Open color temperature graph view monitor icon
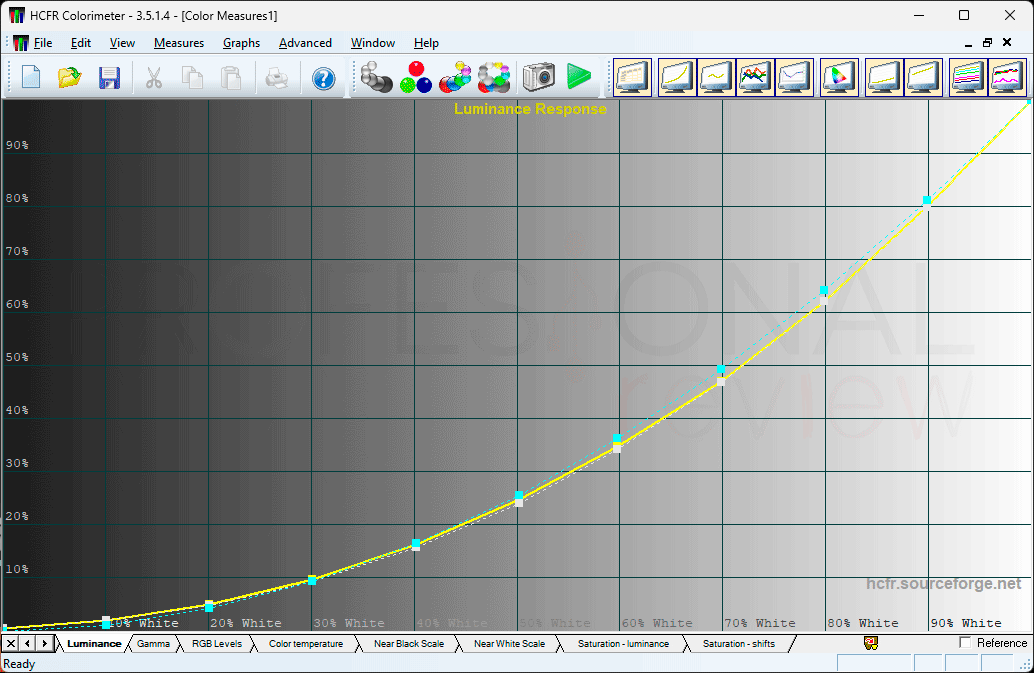1034x673 pixels. point(794,77)
